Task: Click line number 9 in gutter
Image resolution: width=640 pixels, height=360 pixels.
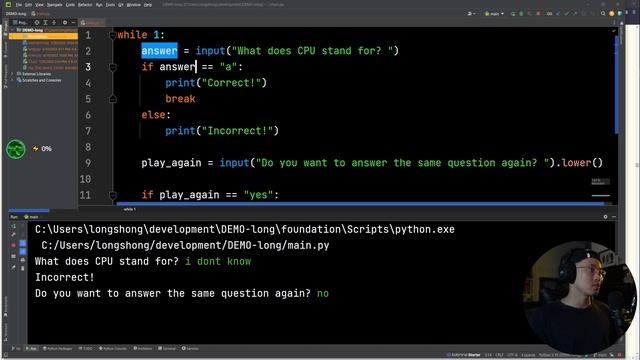Action: coord(88,163)
